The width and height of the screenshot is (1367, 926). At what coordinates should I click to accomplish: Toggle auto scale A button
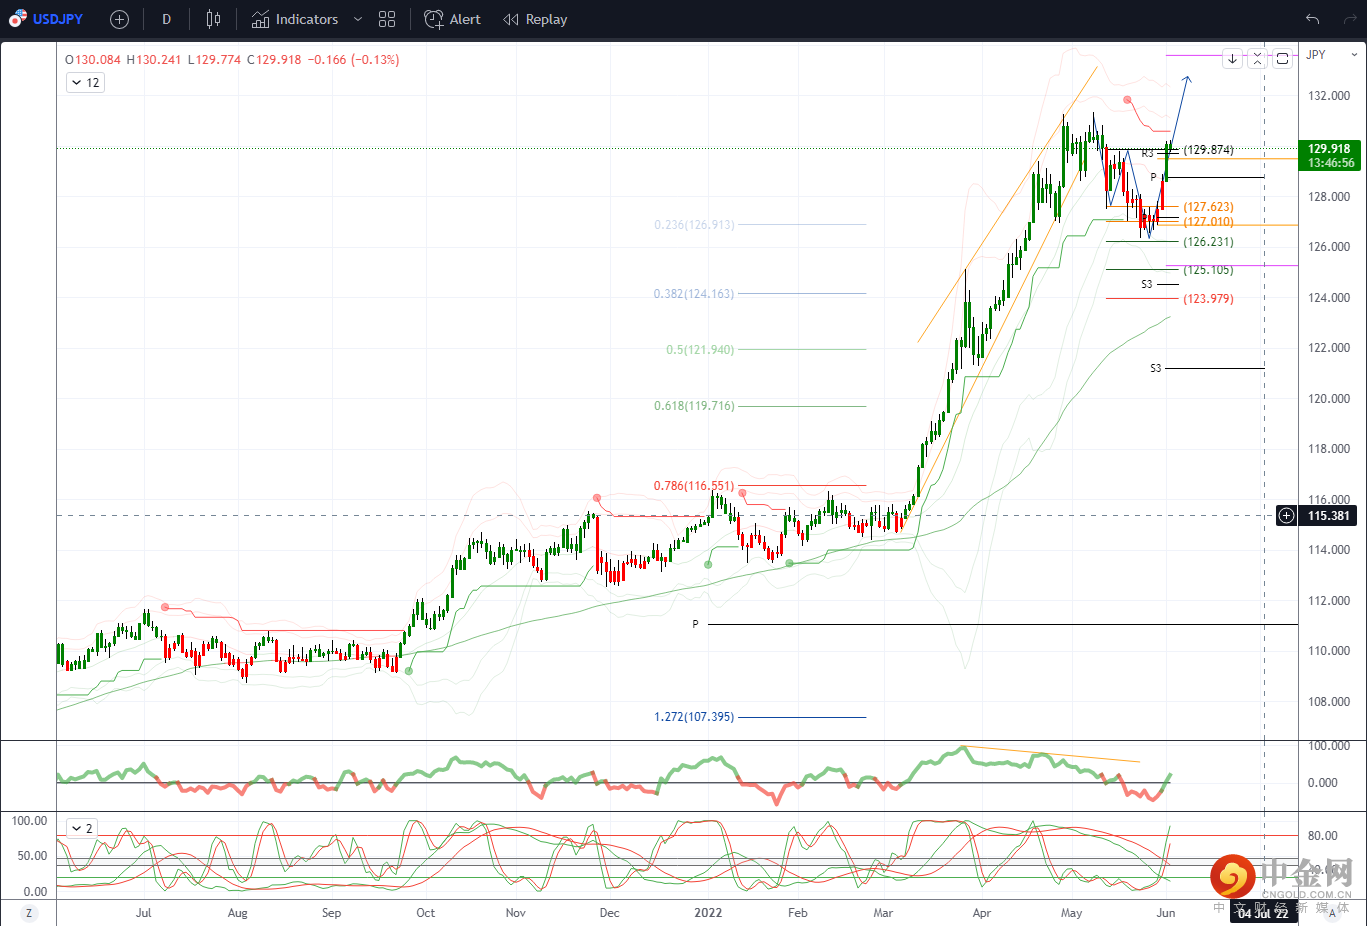pyautogui.click(x=1332, y=913)
